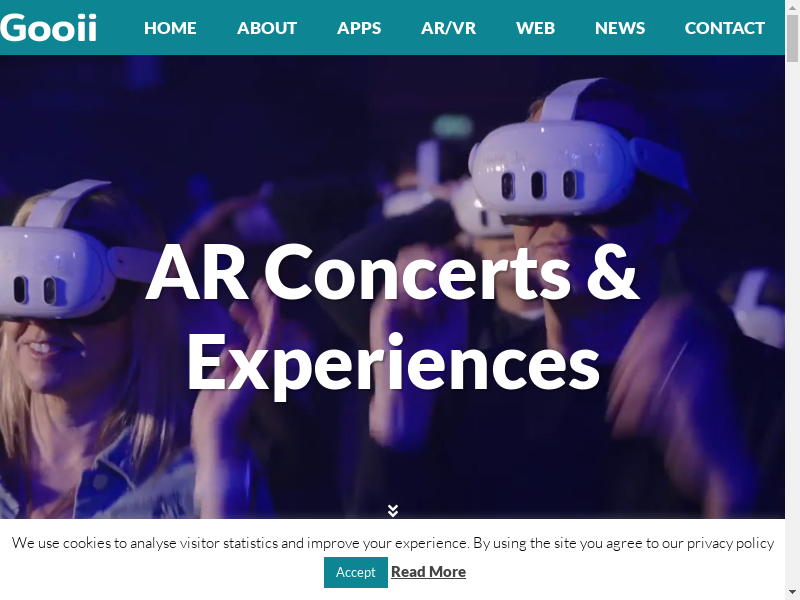Open the CONTACT page
This screenshot has width=800, height=600.
724,28
